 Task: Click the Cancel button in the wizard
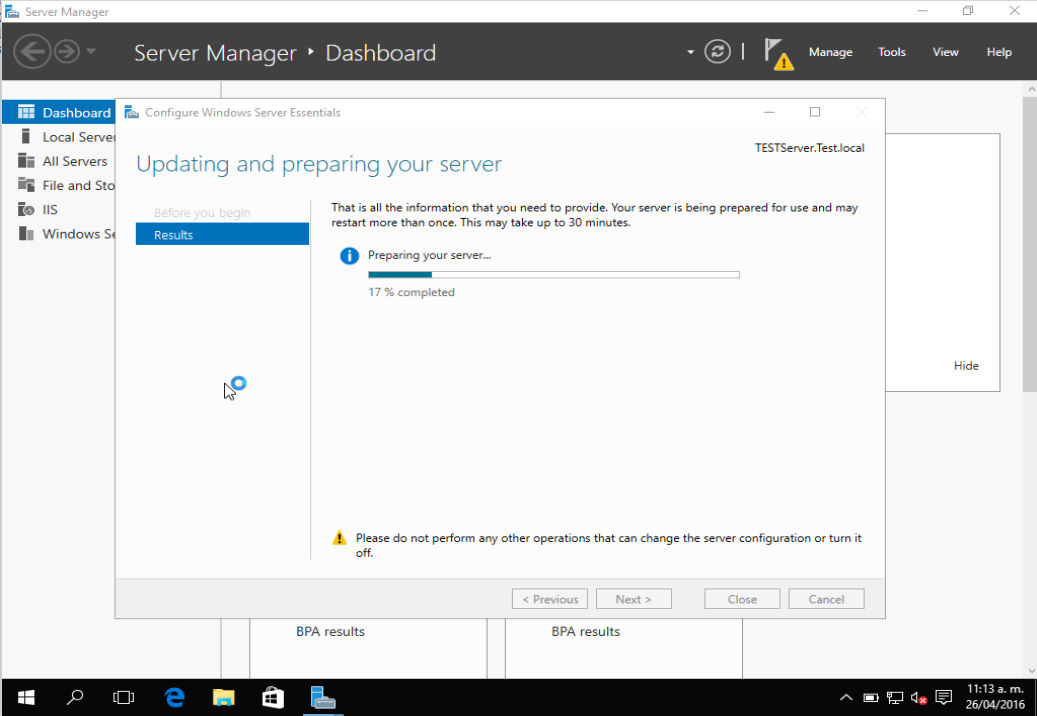[826, 598]
